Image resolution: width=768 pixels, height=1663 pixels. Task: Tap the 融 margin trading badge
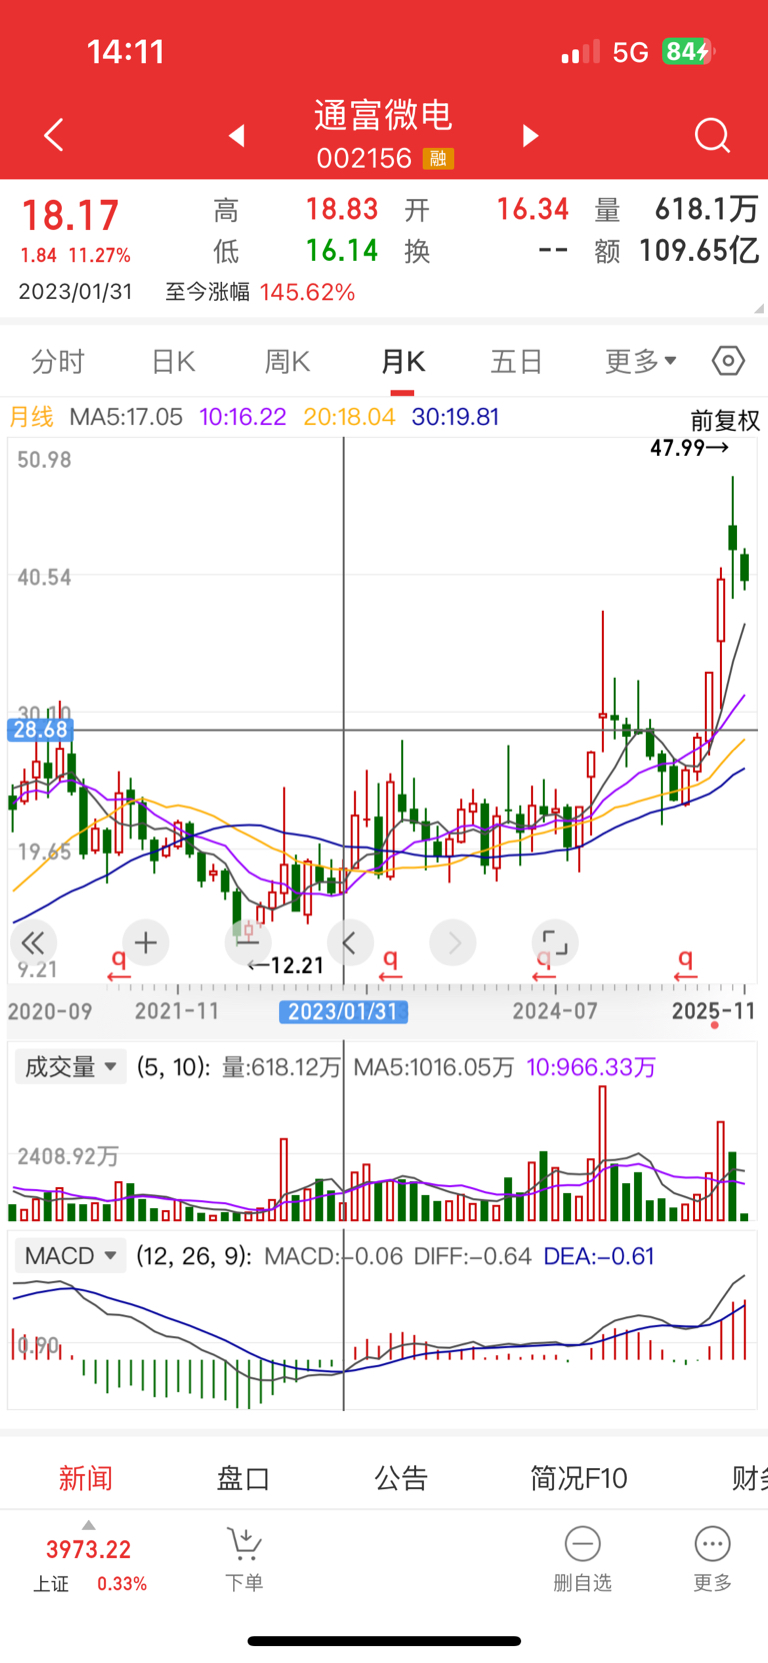[x=438, y=158]
